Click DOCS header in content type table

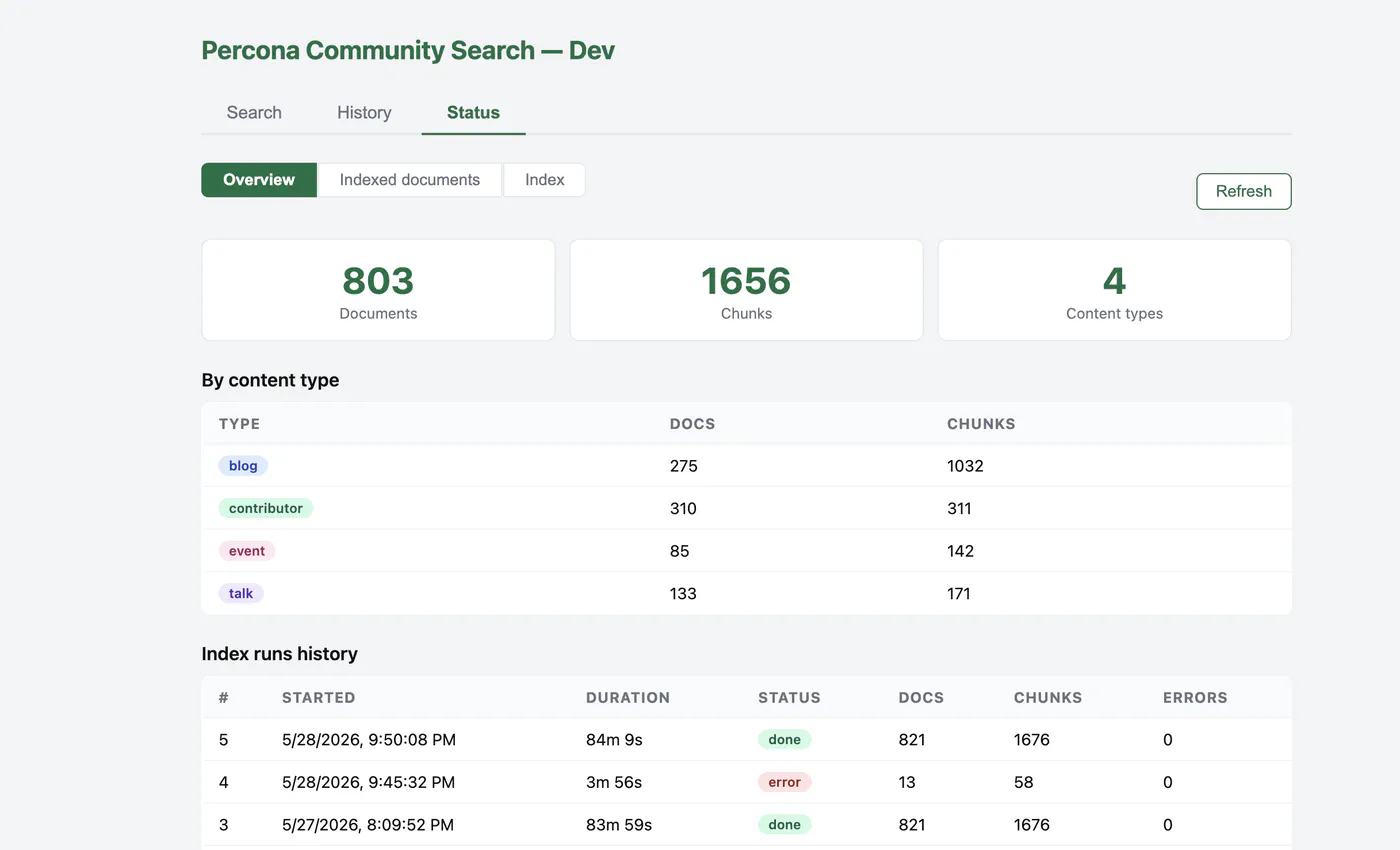point(692,424)
